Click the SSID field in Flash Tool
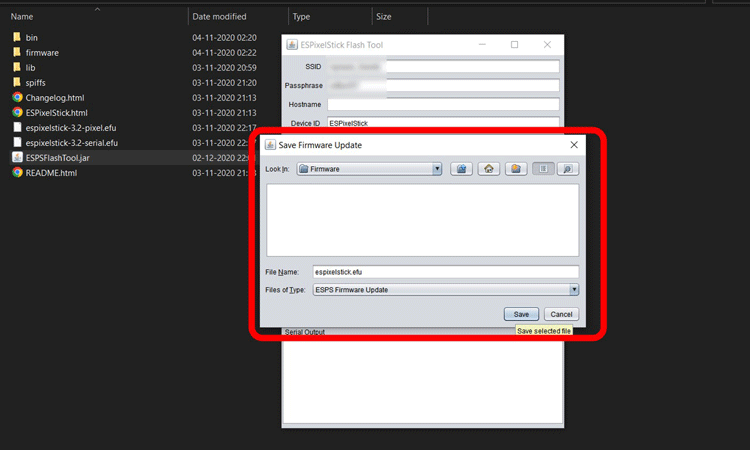The height and width of the screenshot is (450, 750). (x=443, y=66)
